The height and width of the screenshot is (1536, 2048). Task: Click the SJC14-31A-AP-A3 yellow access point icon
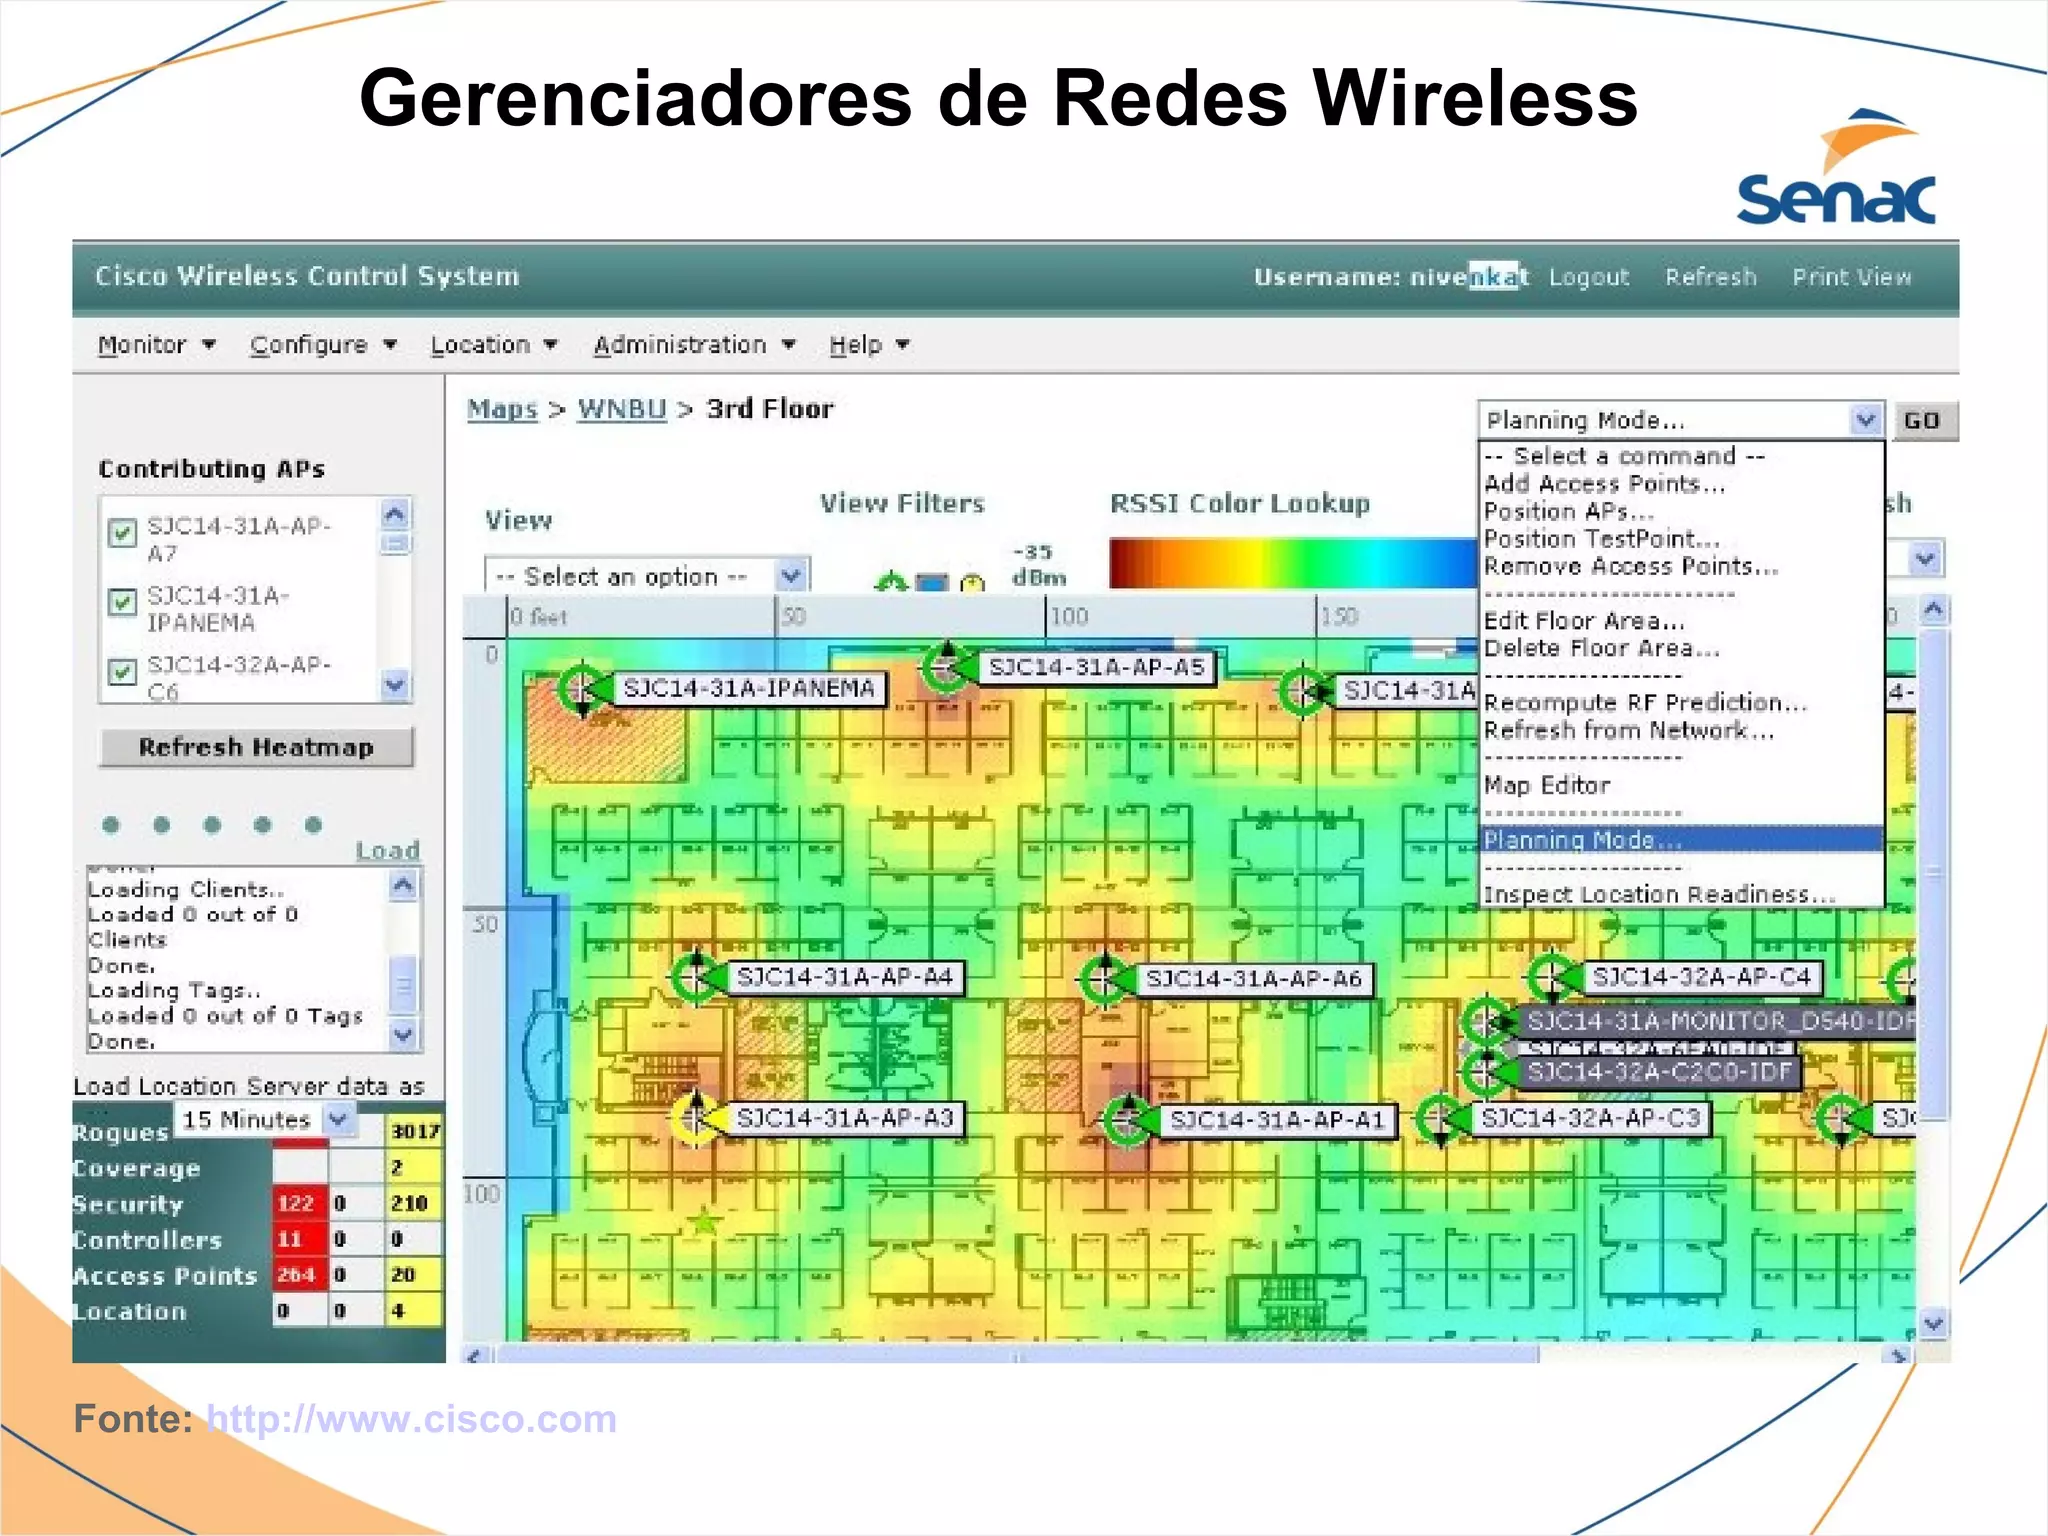pos(696,1118)
